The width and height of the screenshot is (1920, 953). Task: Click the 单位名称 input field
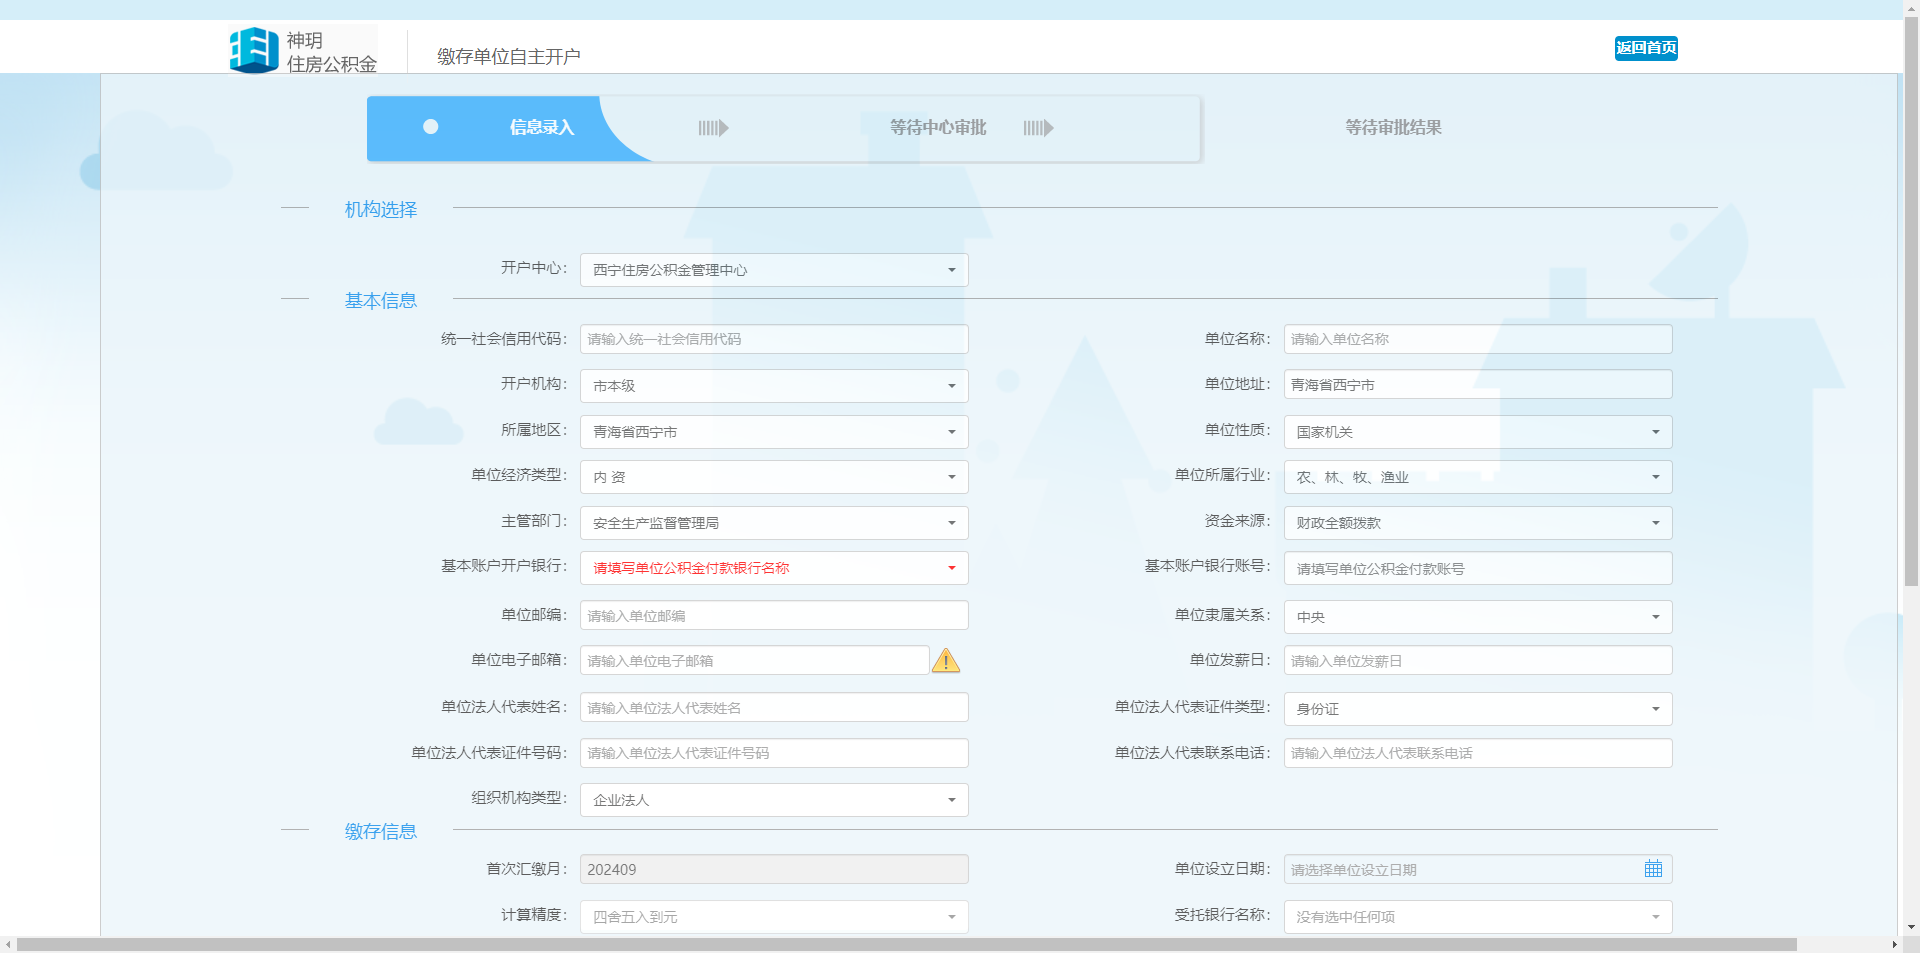[x=1478, y=339]
